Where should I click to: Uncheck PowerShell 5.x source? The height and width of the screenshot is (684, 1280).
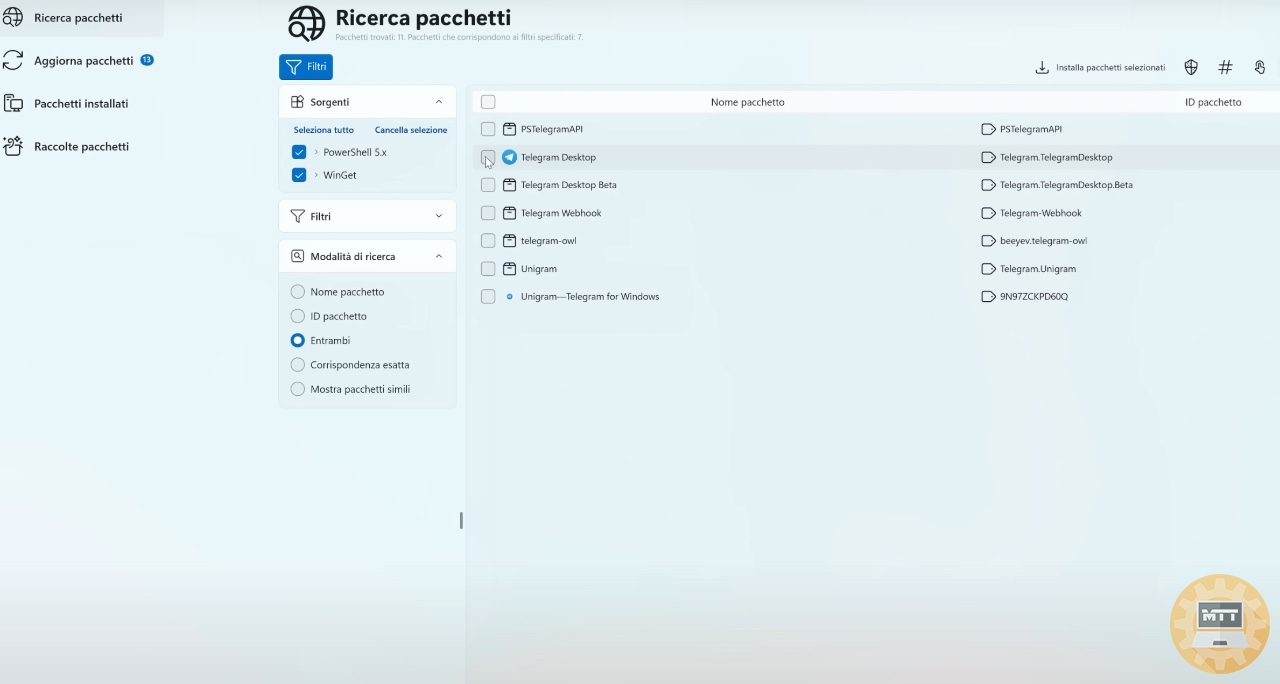pos(299,152)
